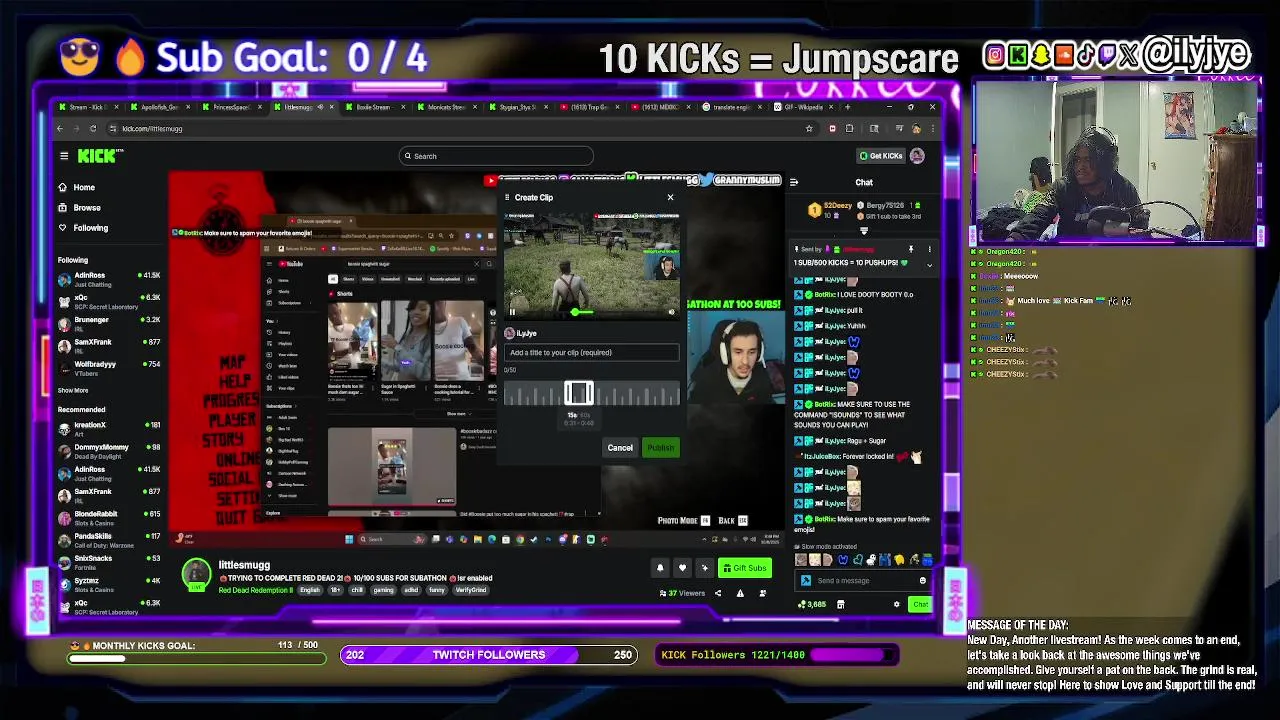The height and width of the screenshot is (720, 1280).
Task: Click the clip title input field
Action: coord(592,352)
